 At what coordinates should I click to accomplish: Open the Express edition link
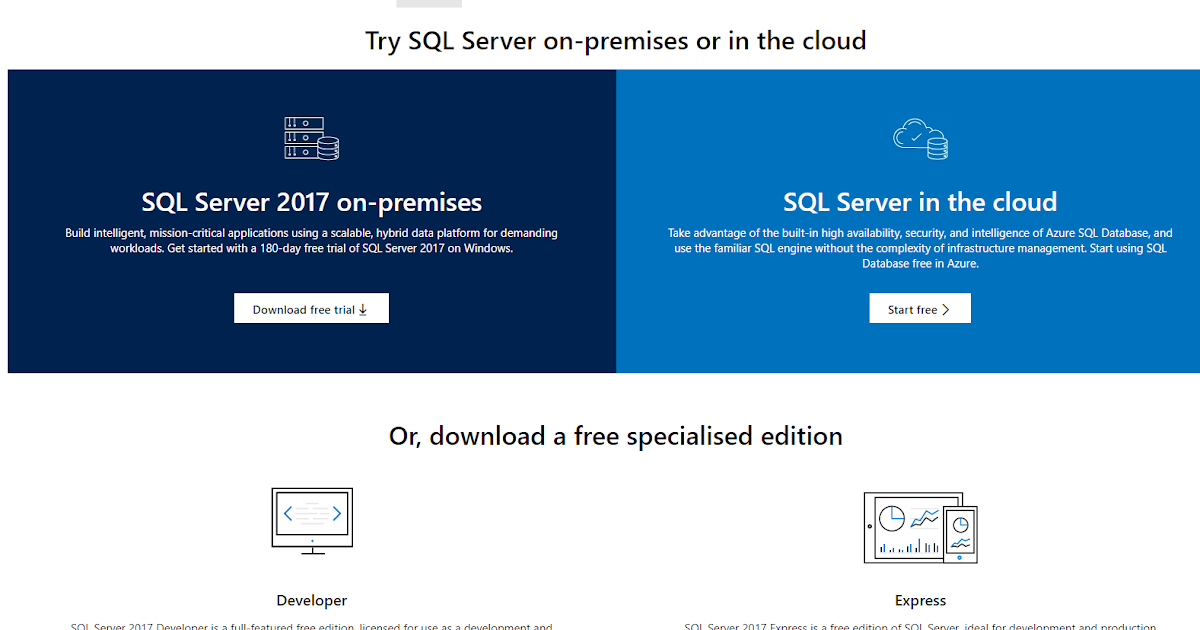click(x=920, y=600)
